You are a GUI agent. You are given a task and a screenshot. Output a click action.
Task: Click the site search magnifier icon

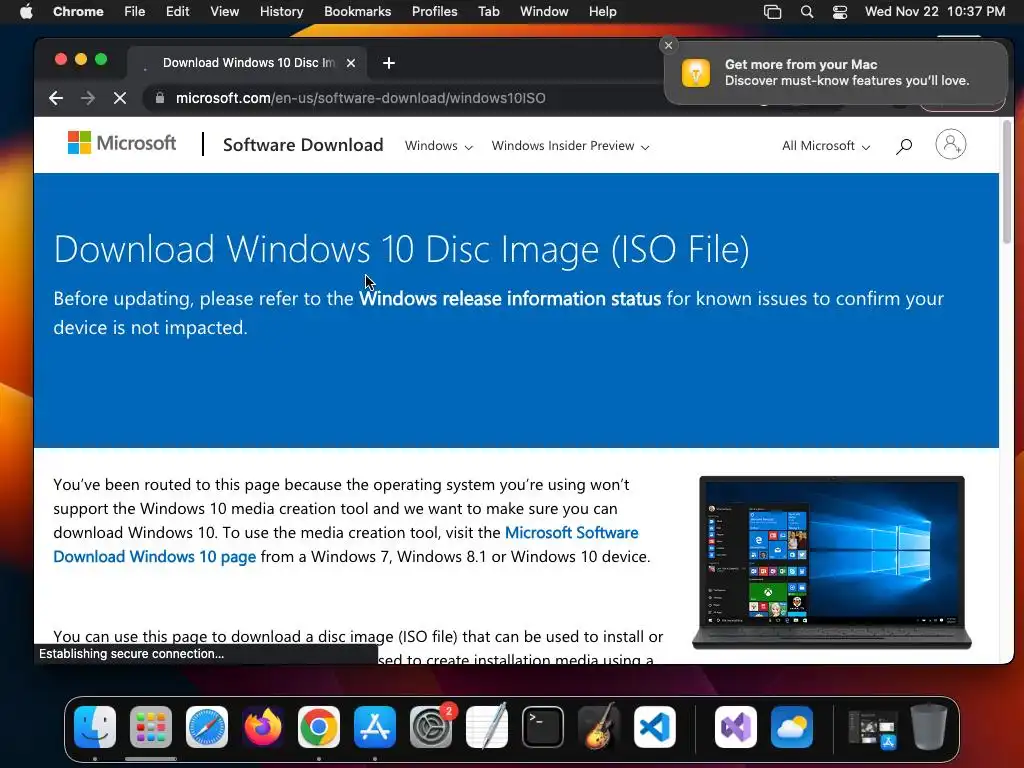pyautogui.click(x=904, y=146)
